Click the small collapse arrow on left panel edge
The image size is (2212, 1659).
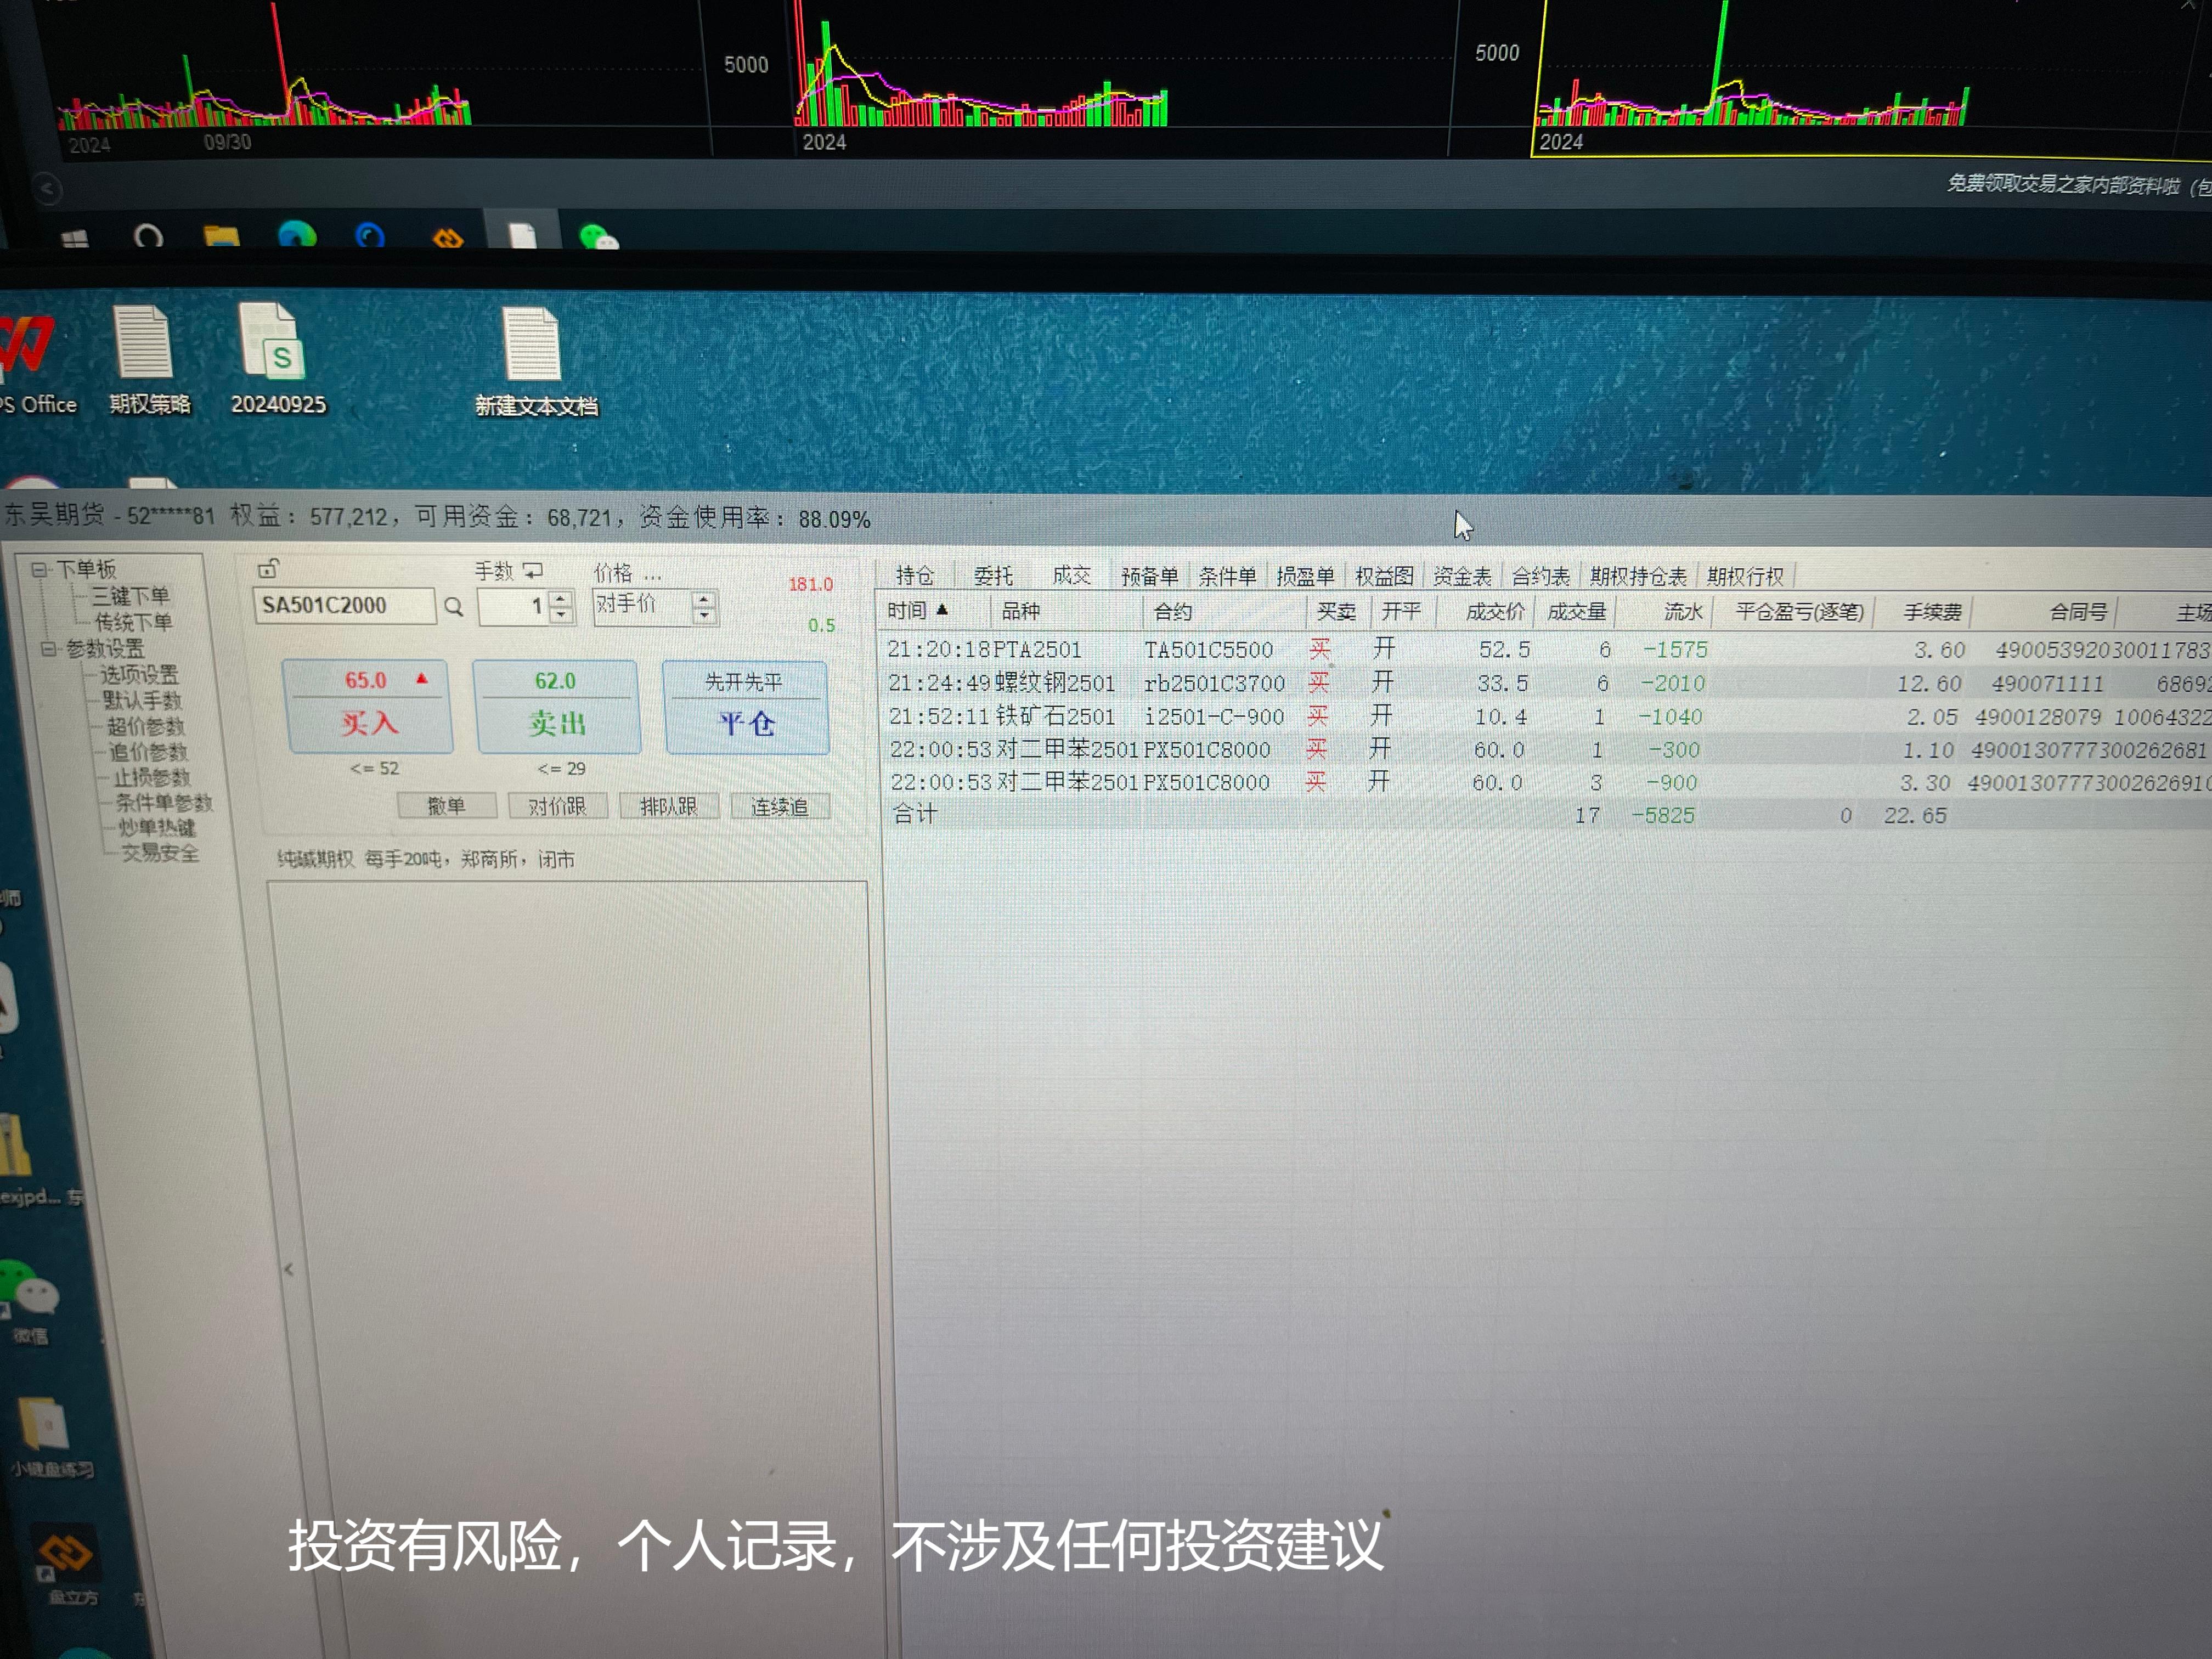point(288,1269)
